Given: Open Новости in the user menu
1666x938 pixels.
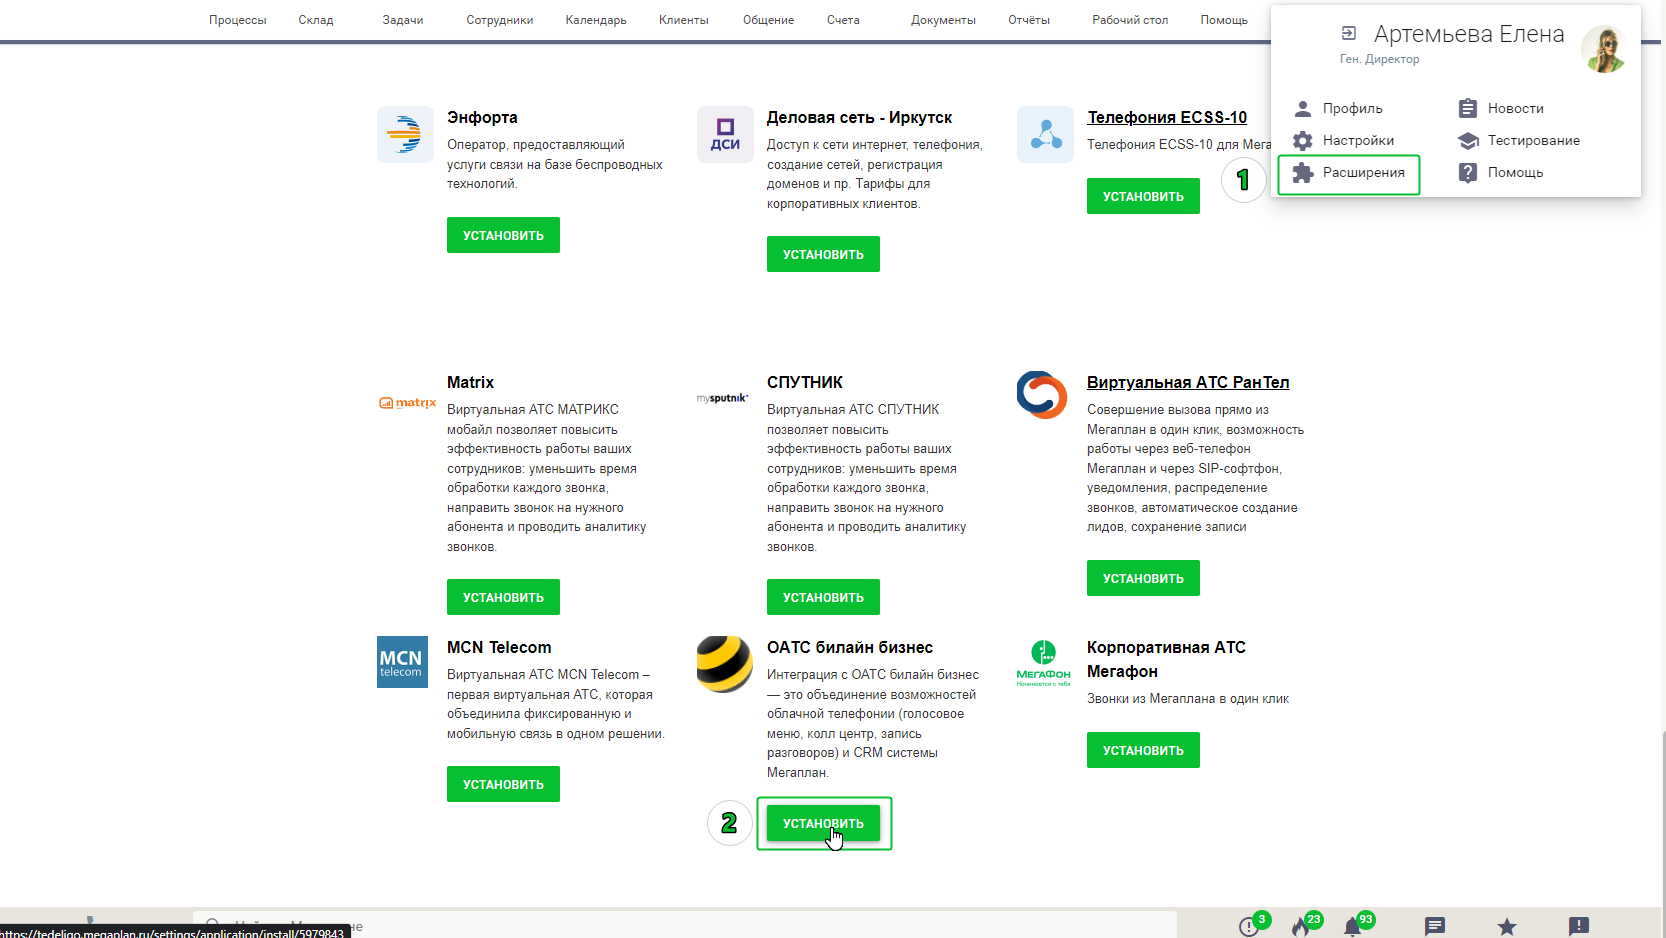Looking at the screenshot, I should 1515,108.
